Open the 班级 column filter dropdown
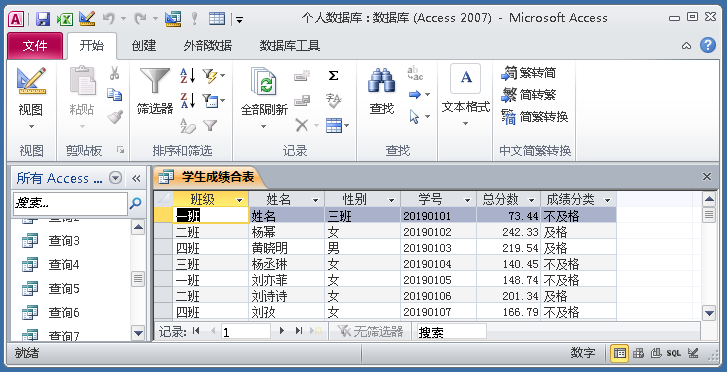The height and width of the screenshot is (372, 727). point(239,200)
